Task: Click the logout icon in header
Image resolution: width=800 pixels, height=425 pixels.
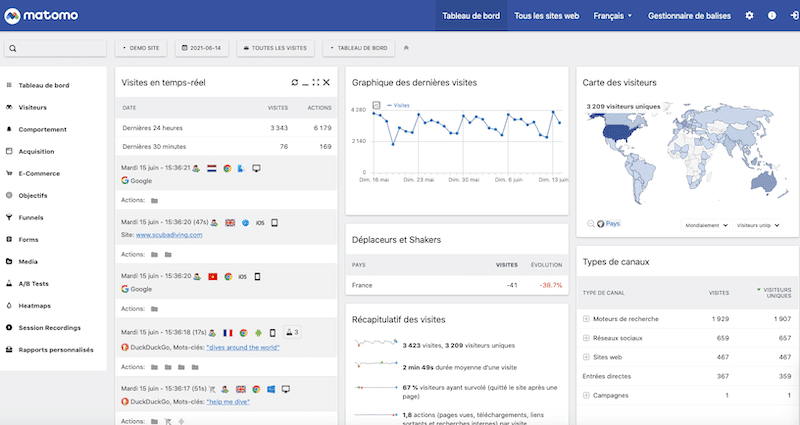Action: pos(790,16)
